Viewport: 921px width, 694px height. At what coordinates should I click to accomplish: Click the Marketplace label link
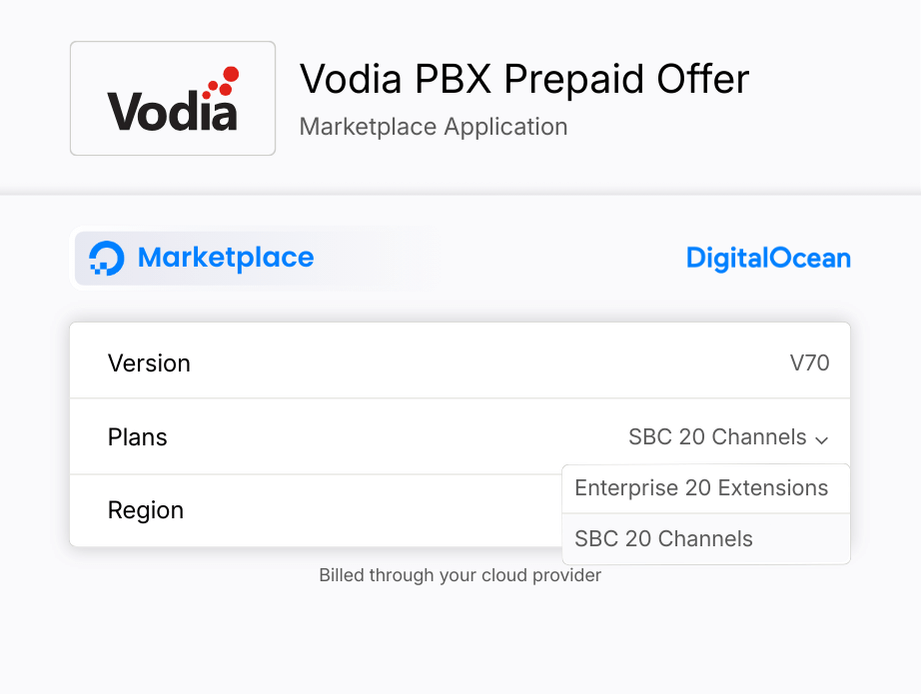[226, 258]
